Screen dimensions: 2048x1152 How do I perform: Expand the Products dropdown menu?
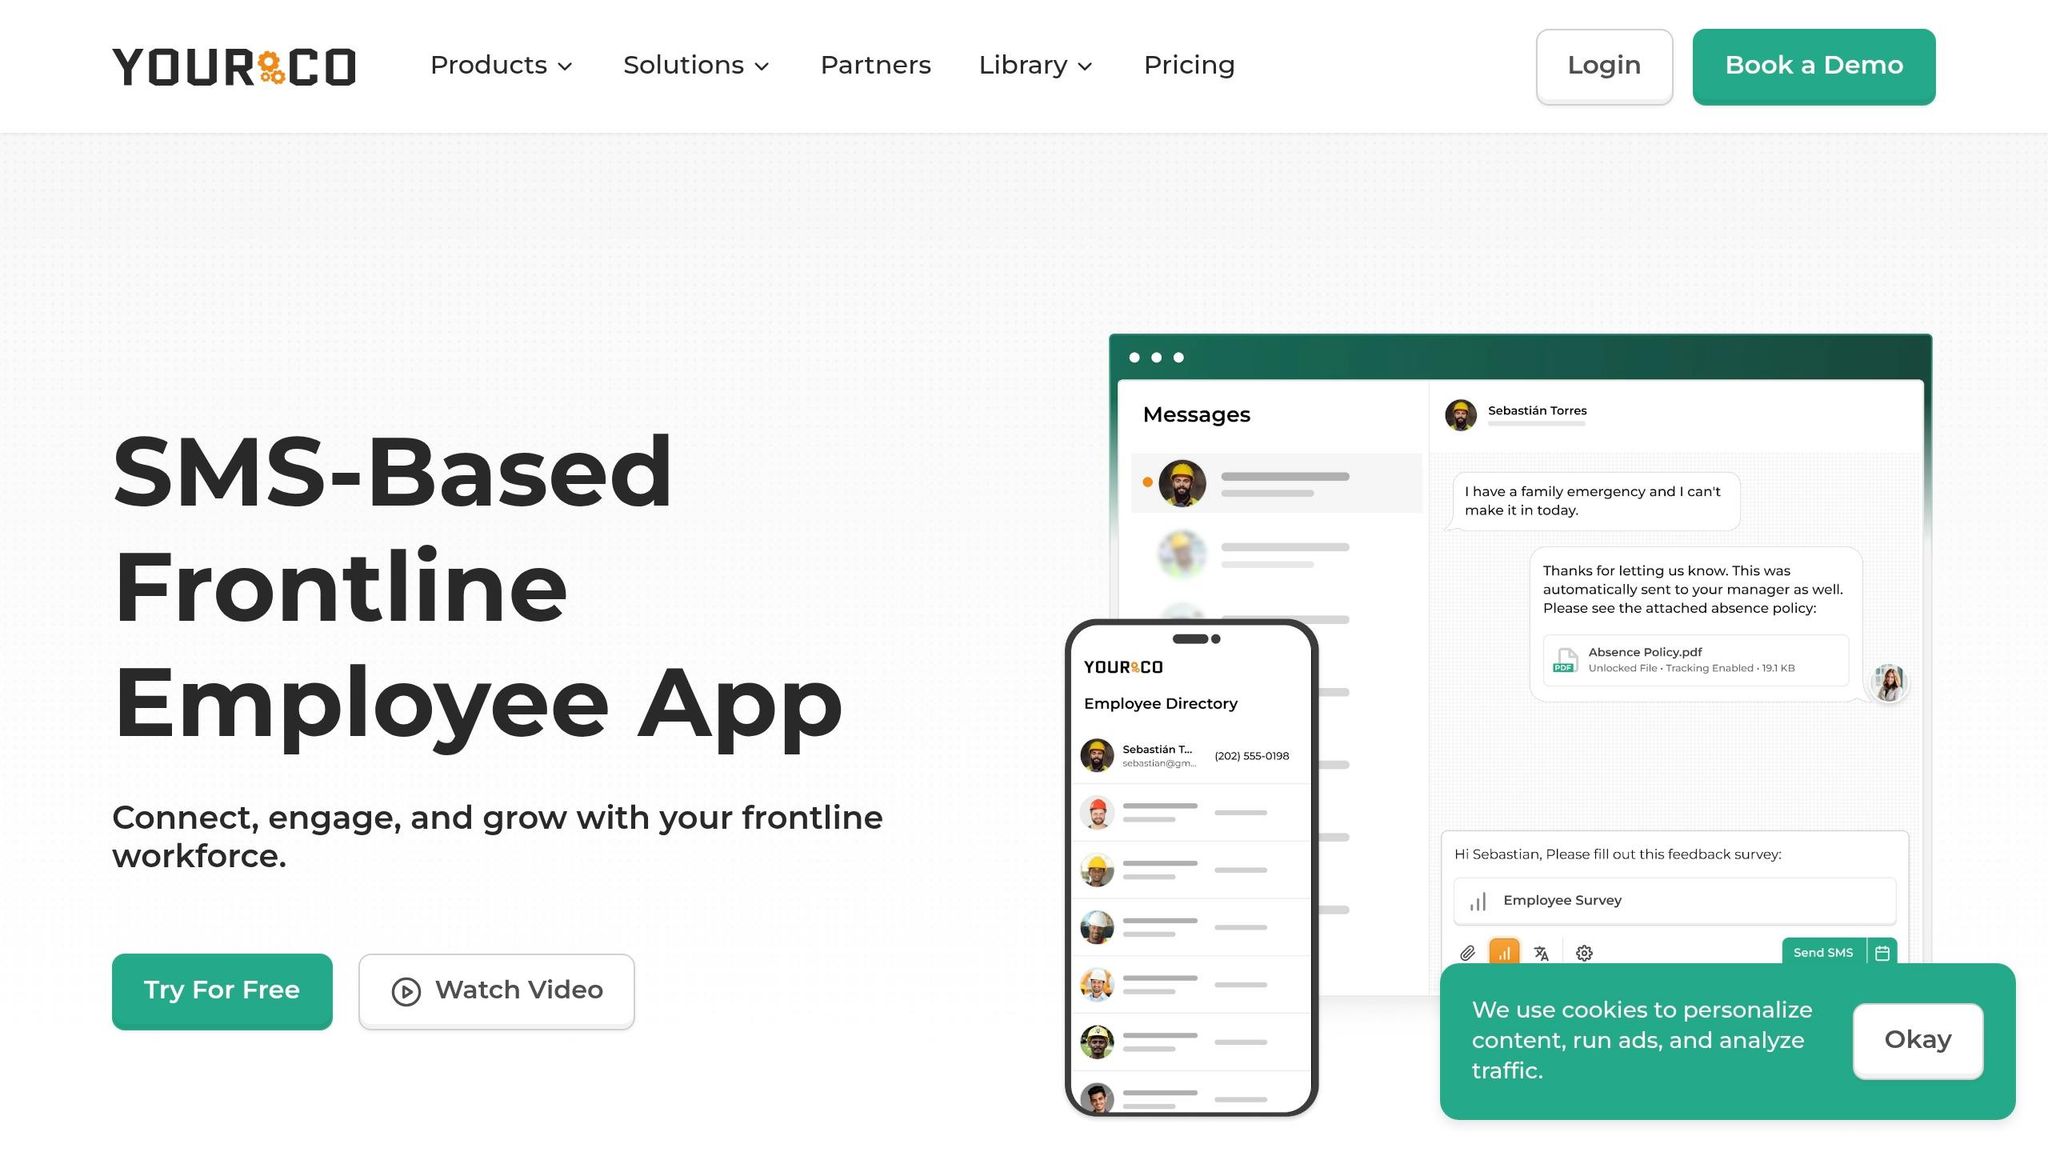pos(501,65)
